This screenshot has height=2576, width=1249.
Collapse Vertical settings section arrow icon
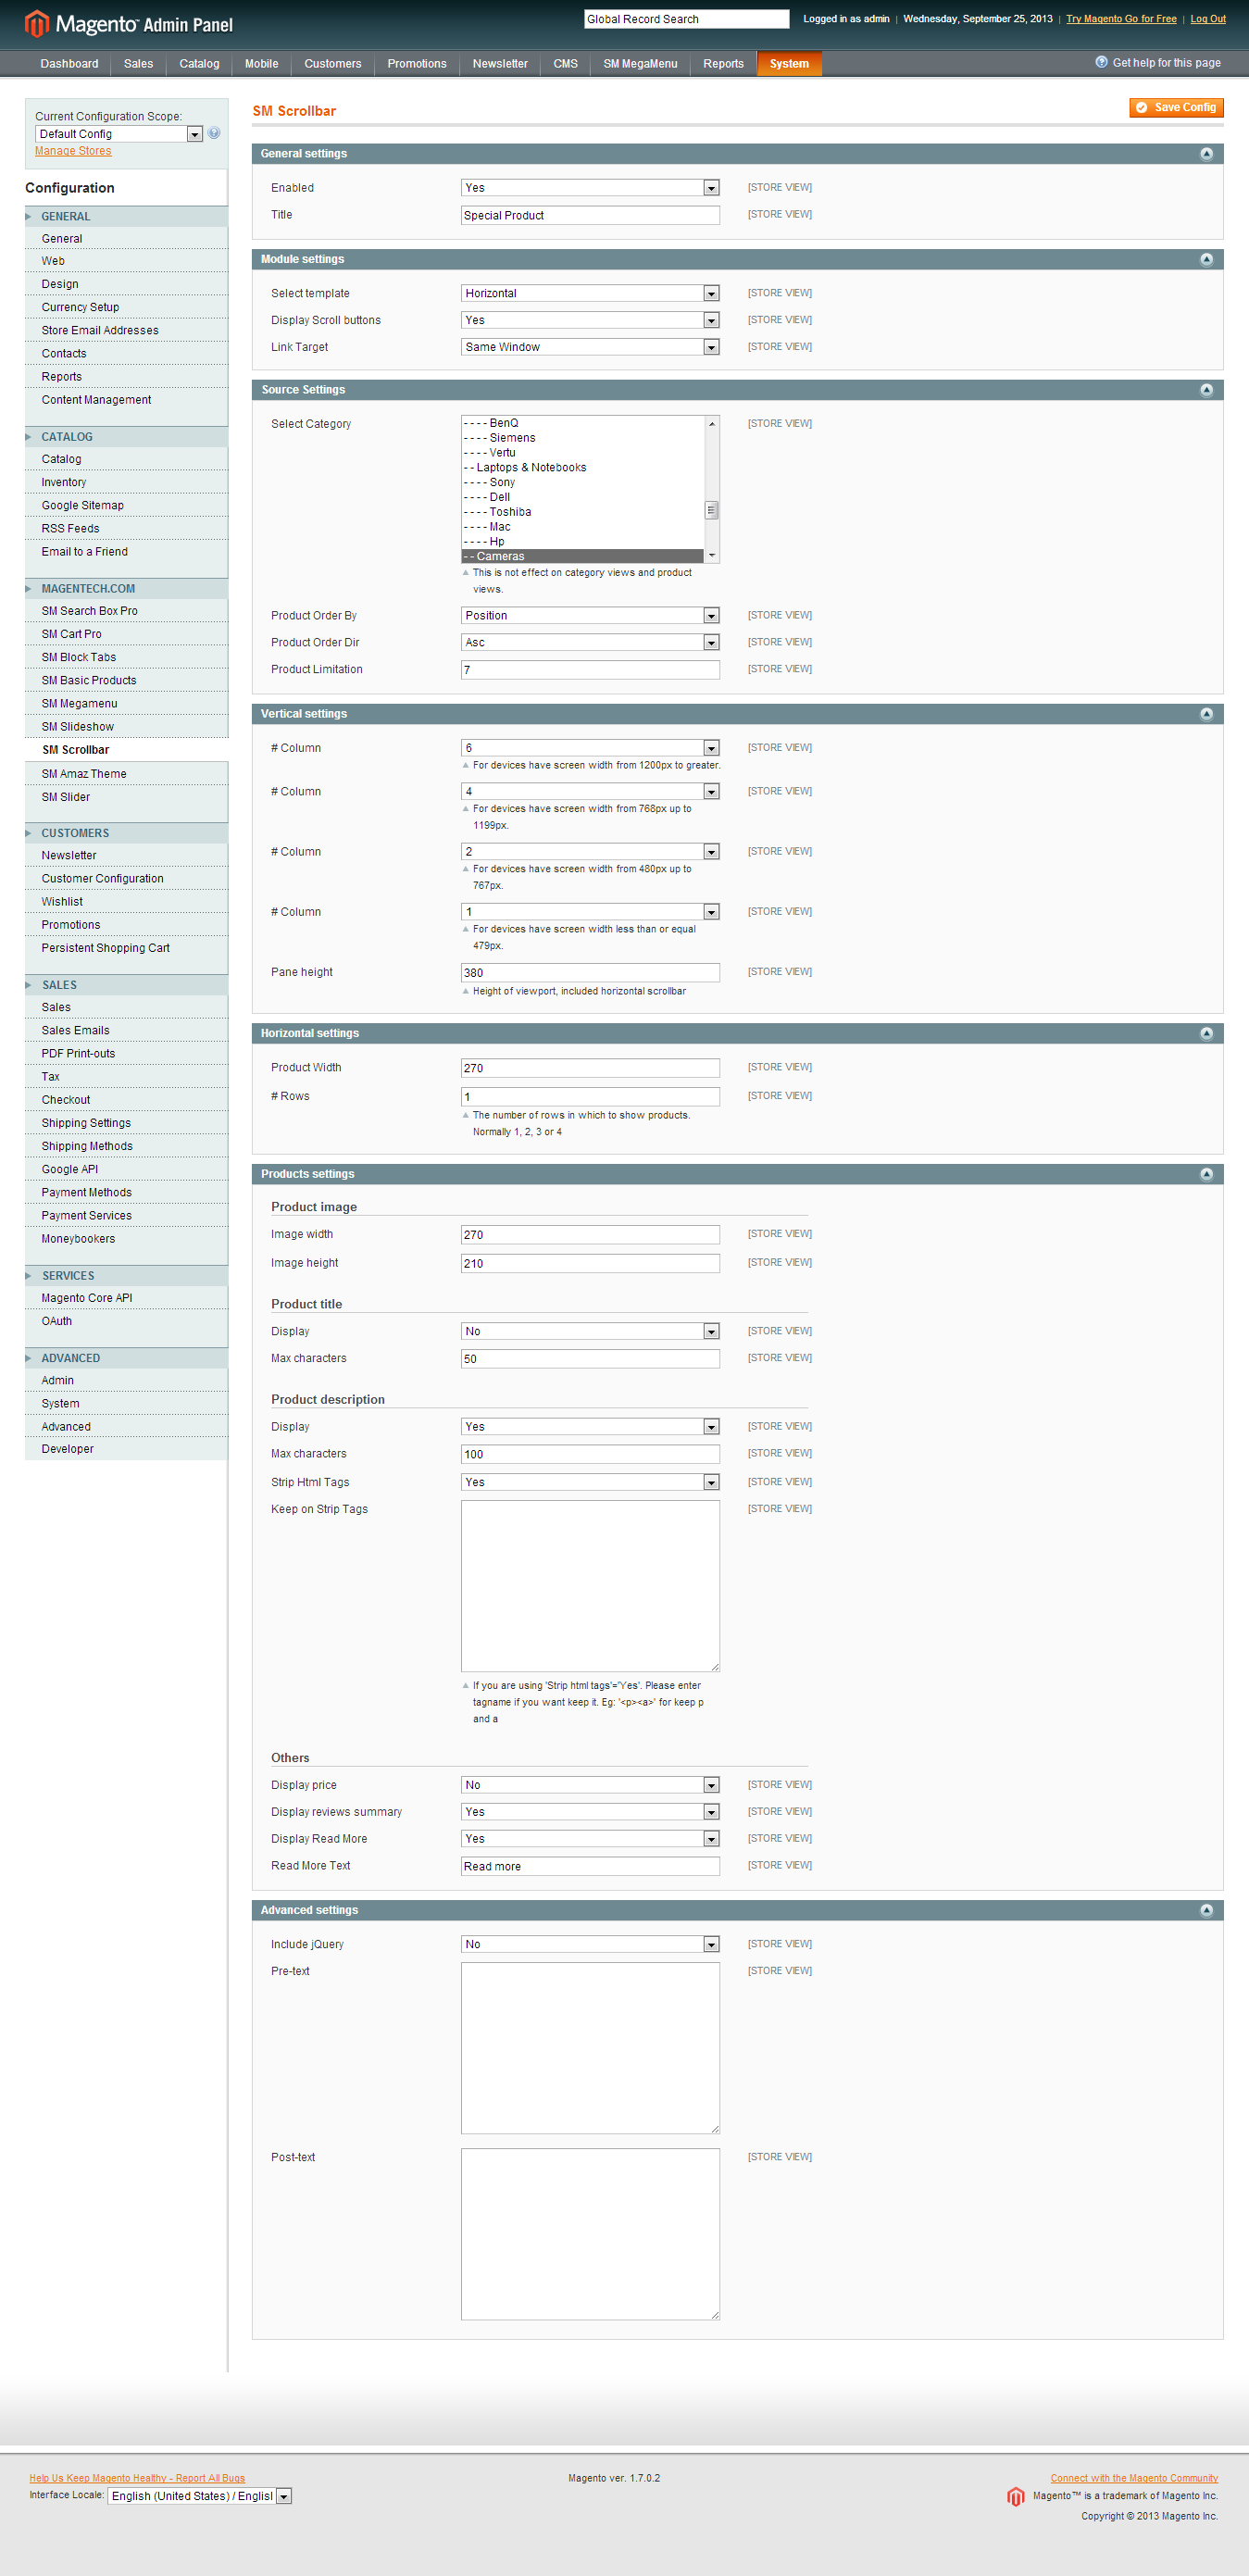tap(1206, 714)
